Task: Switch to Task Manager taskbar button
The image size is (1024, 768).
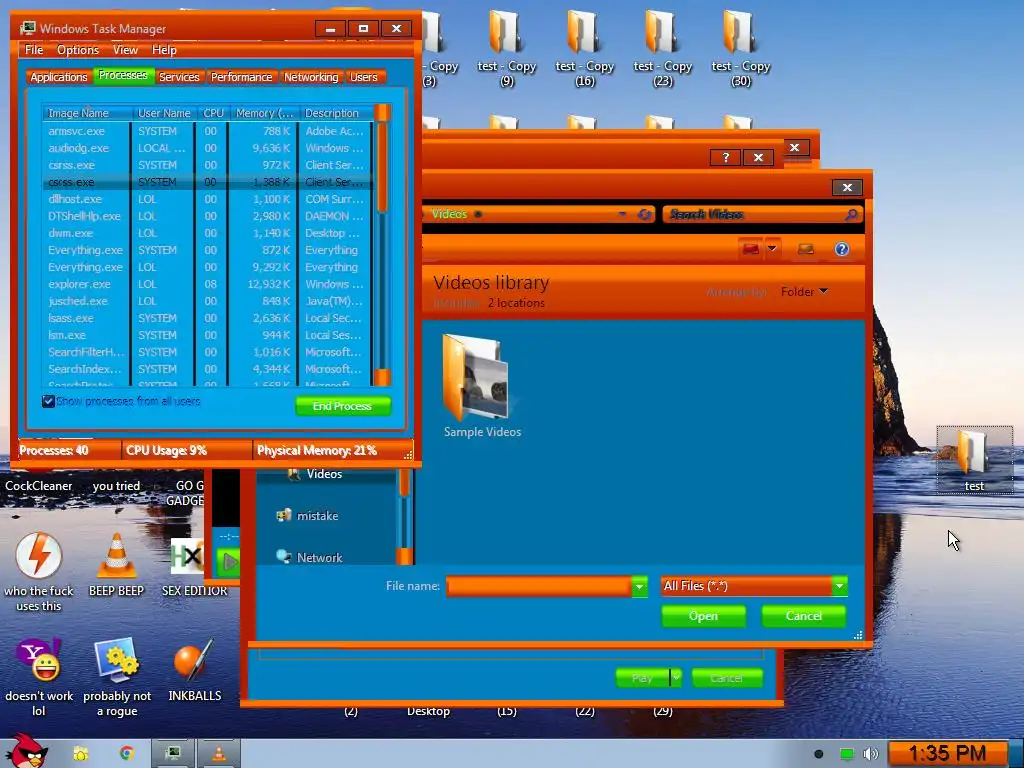Action: tap(173, 754)
